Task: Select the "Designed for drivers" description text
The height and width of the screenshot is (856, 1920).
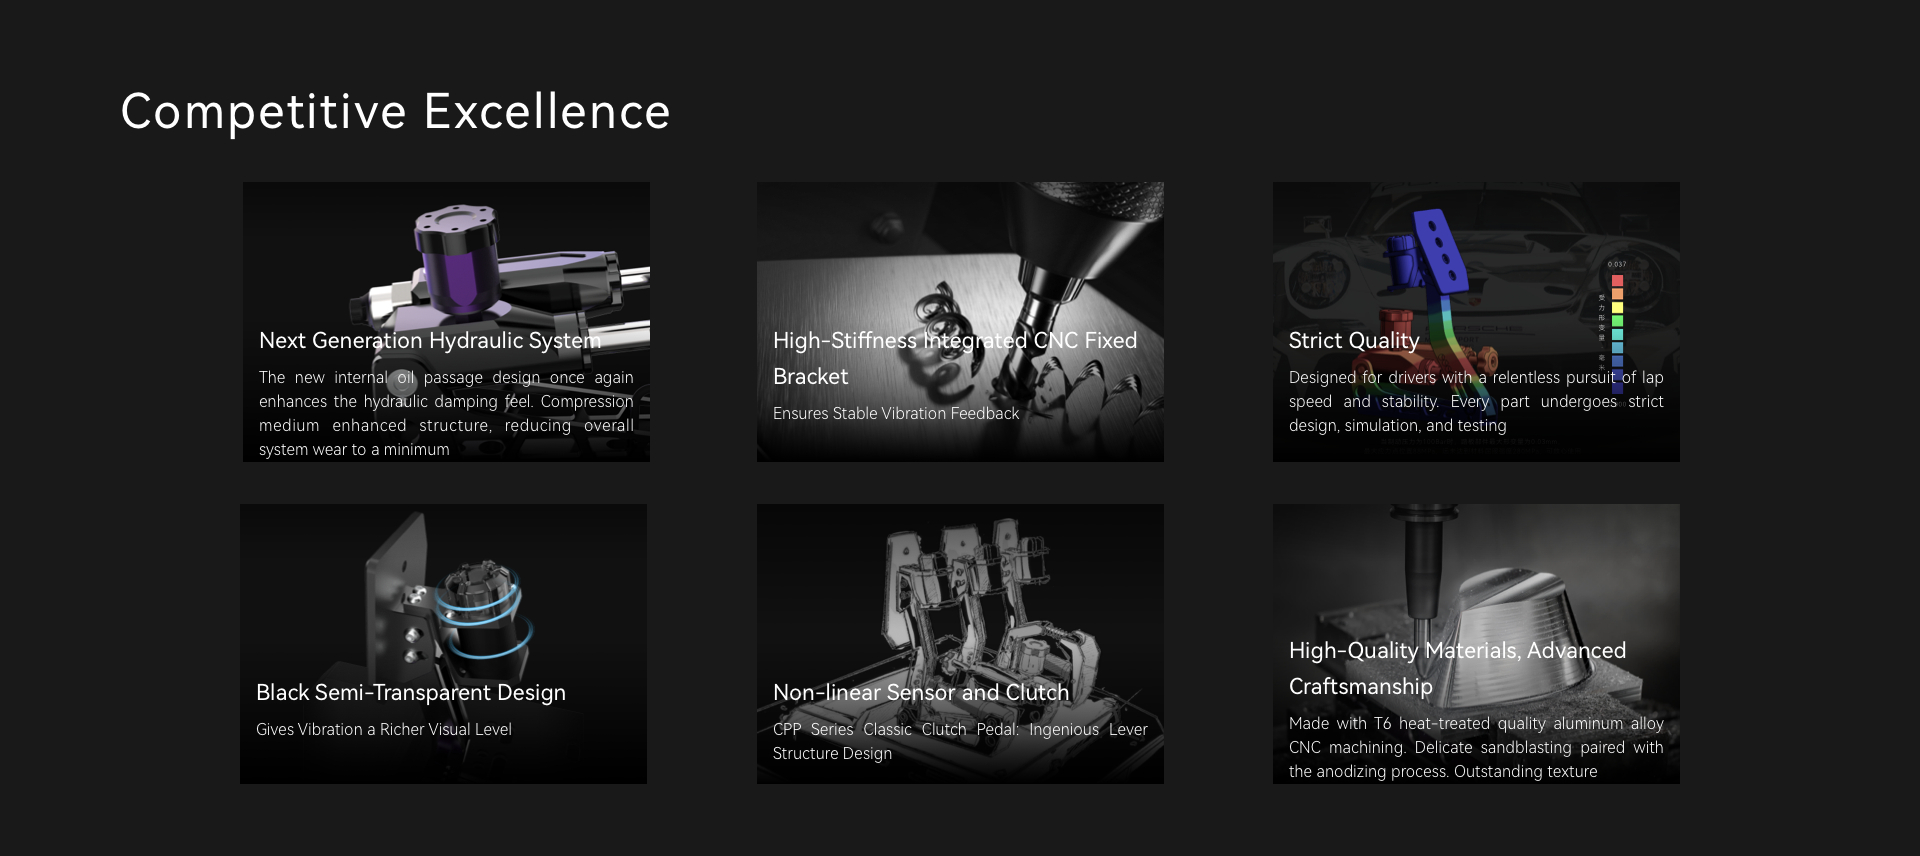Action: point(1475,402)
